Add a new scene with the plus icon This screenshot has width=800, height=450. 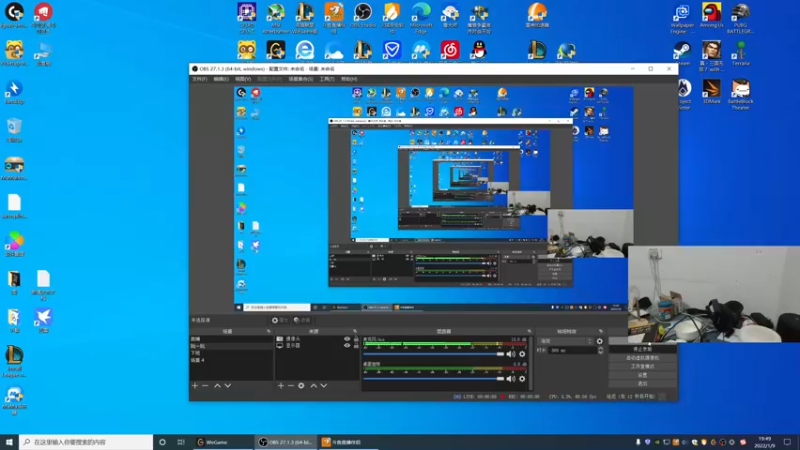point(194,386)
